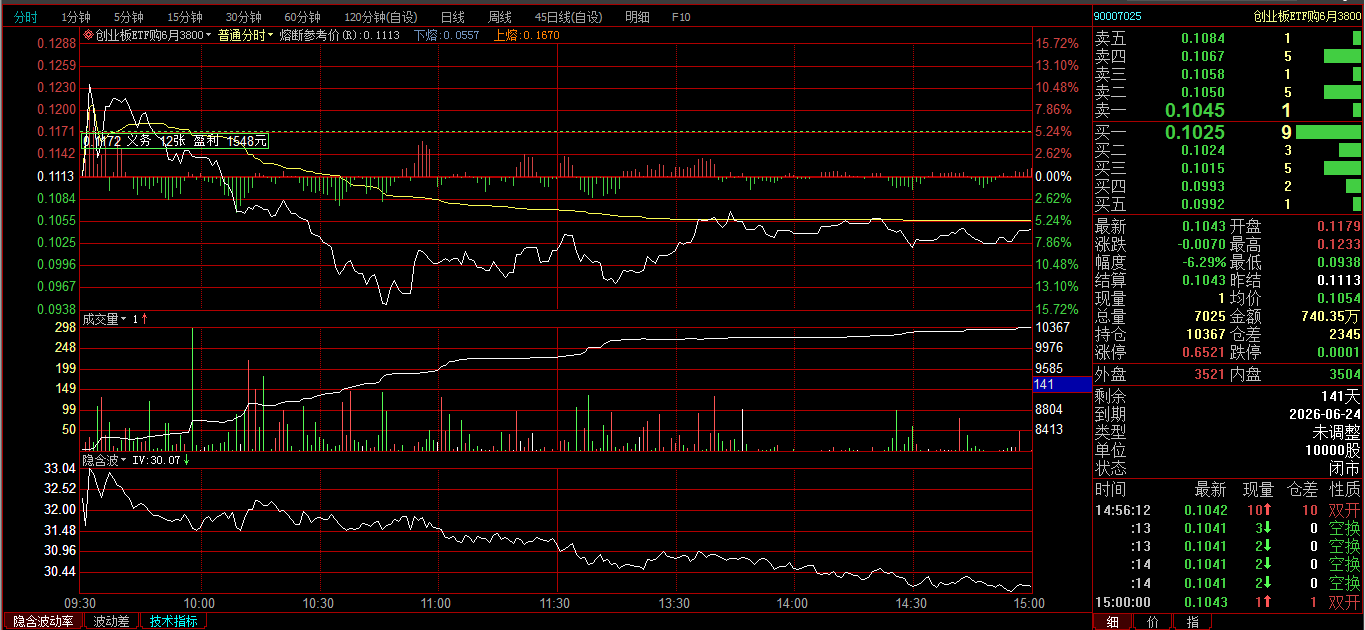This screenshot has height=630, width=1365.
Task: Switch to the 波动差 bottom tab
Action: pyautogui.click(x=111, y=621)
